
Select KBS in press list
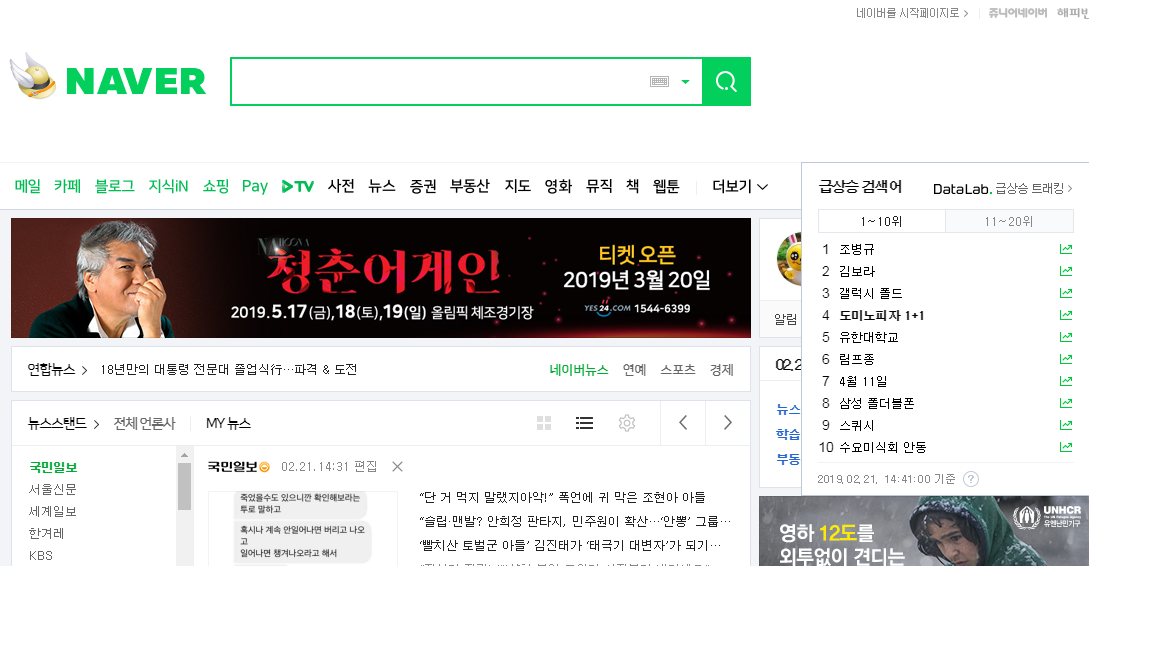(40, 555)
